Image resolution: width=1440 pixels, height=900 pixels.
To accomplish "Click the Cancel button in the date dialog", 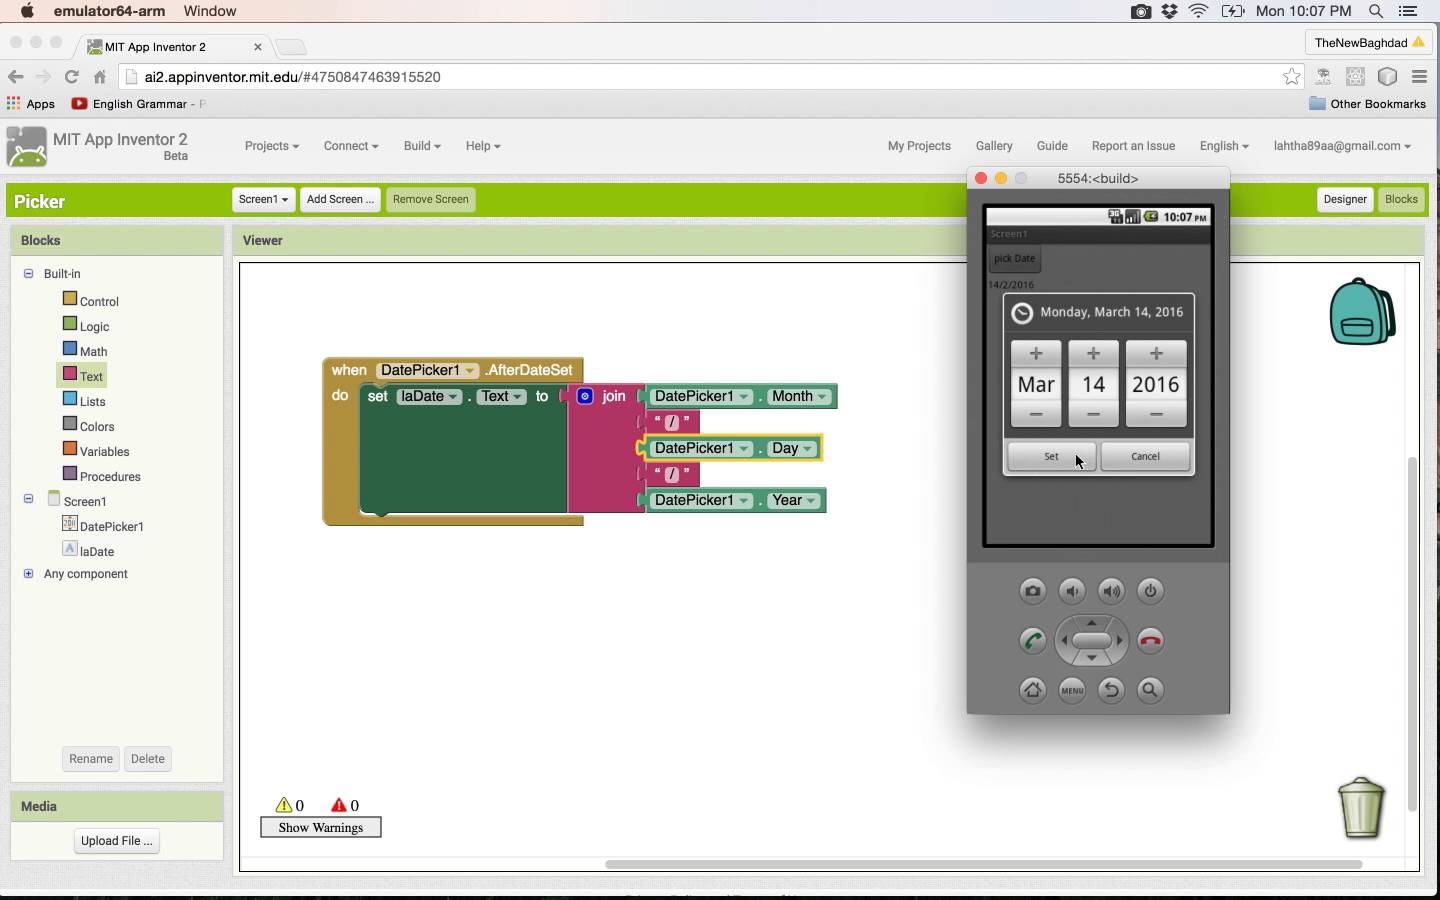I will (x=1145, y=457).
